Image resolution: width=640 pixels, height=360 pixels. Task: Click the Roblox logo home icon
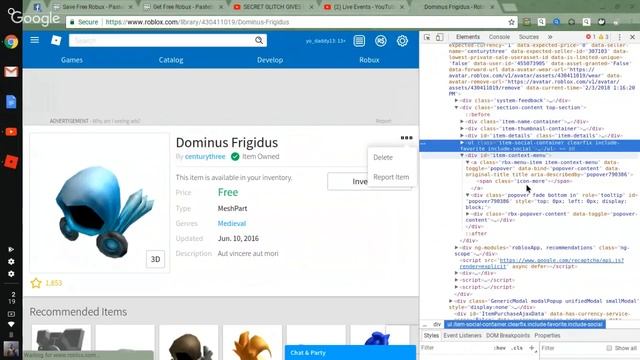click(x=56, y=40)
